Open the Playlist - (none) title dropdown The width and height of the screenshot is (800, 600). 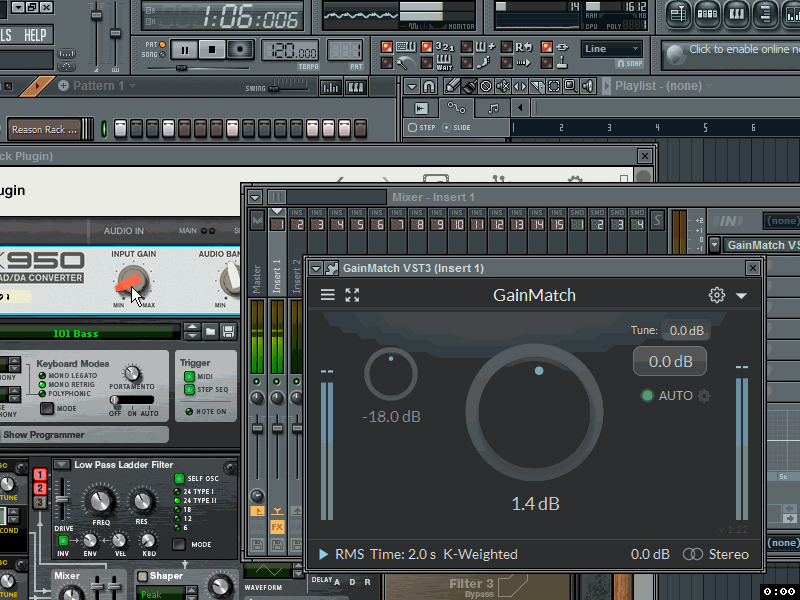(x=664, y=86)
